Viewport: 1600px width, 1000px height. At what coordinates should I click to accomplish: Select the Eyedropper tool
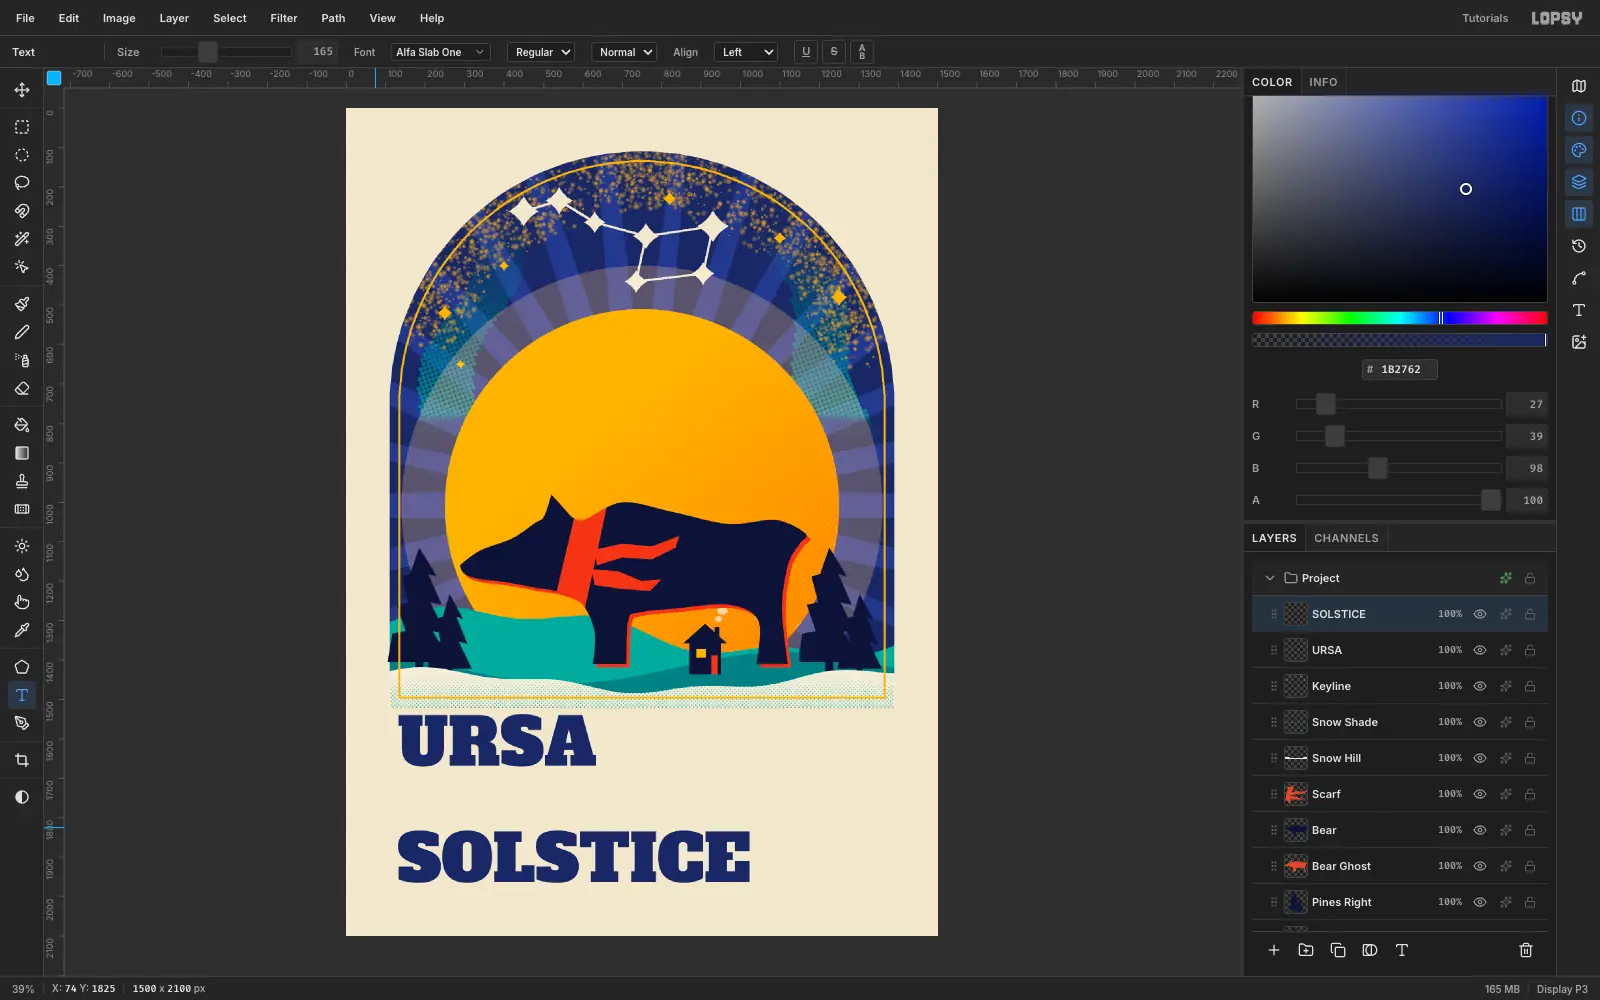[x=22, y=630]
